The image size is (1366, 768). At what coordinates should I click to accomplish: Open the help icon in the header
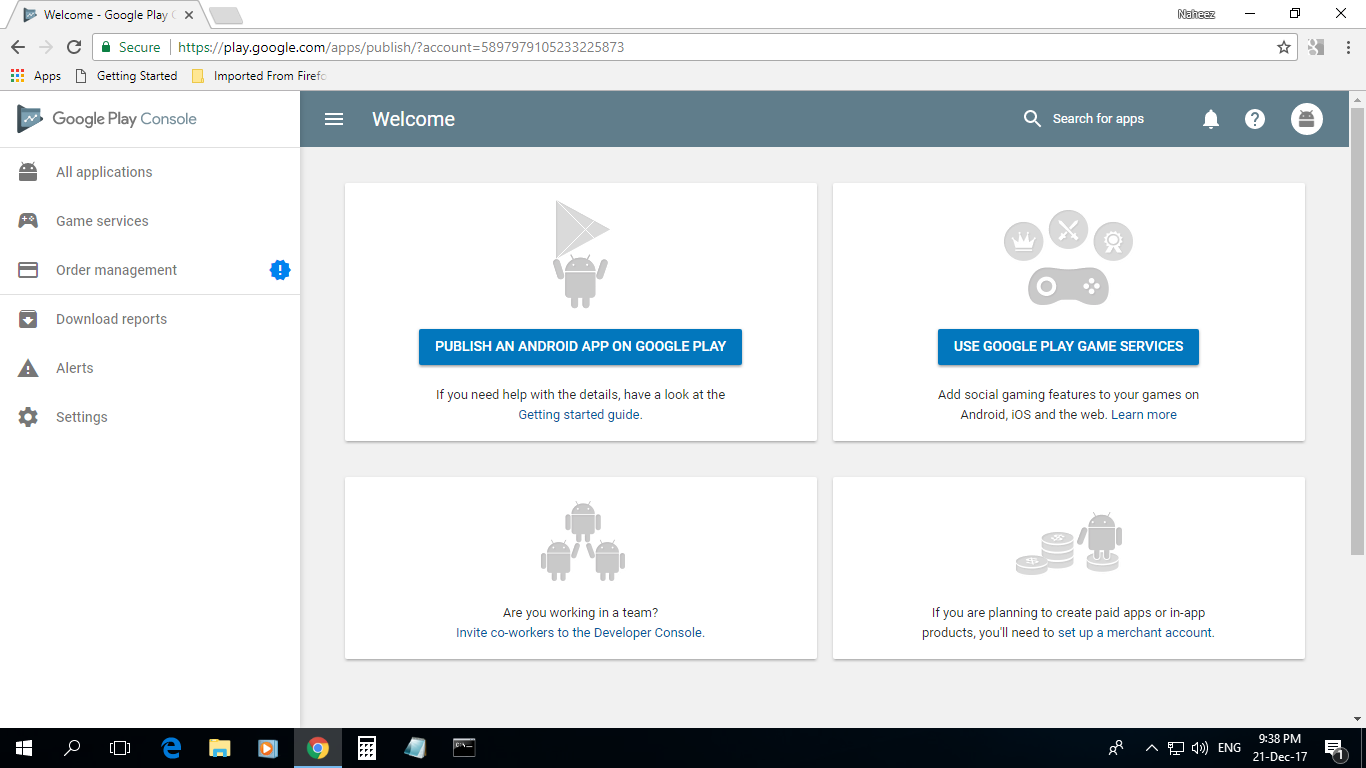[x=1255, y=119]
